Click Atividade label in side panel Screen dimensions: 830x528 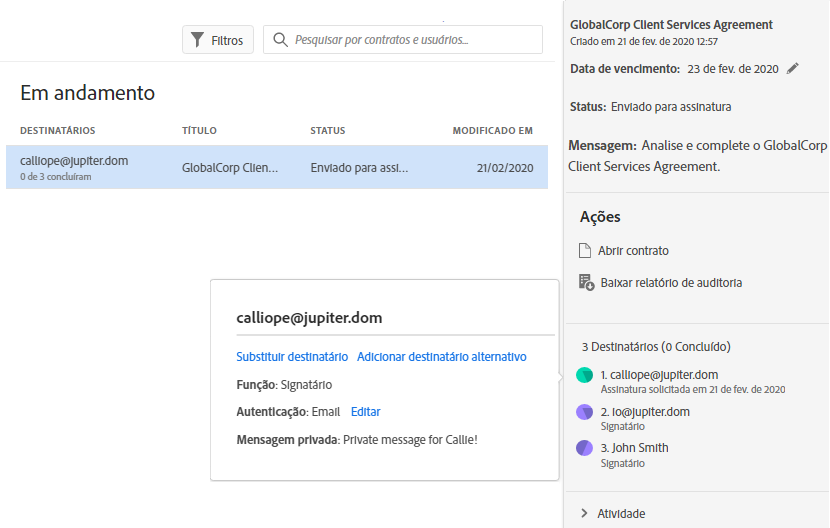pyautogui.click(x=621, y=513)
